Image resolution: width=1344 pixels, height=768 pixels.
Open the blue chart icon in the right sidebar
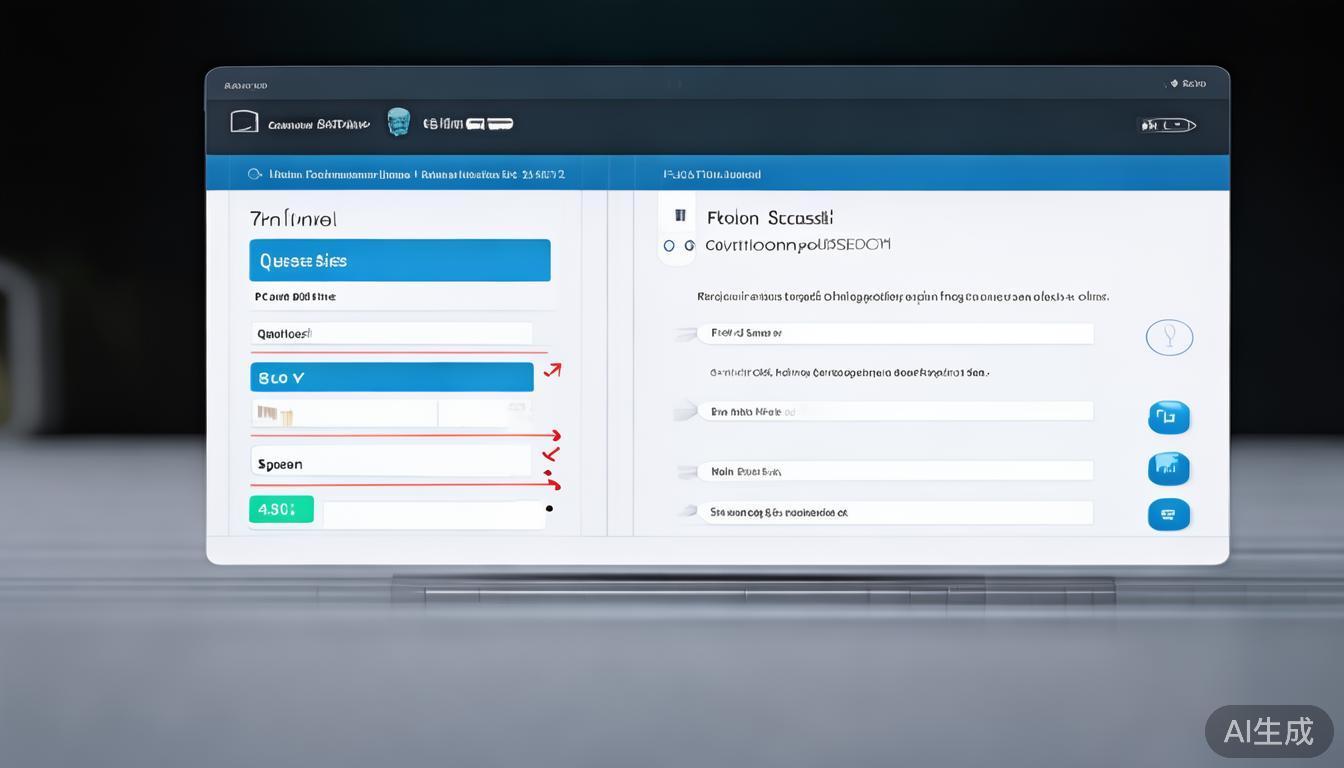pyautogui.click(x=1169, y=468)
